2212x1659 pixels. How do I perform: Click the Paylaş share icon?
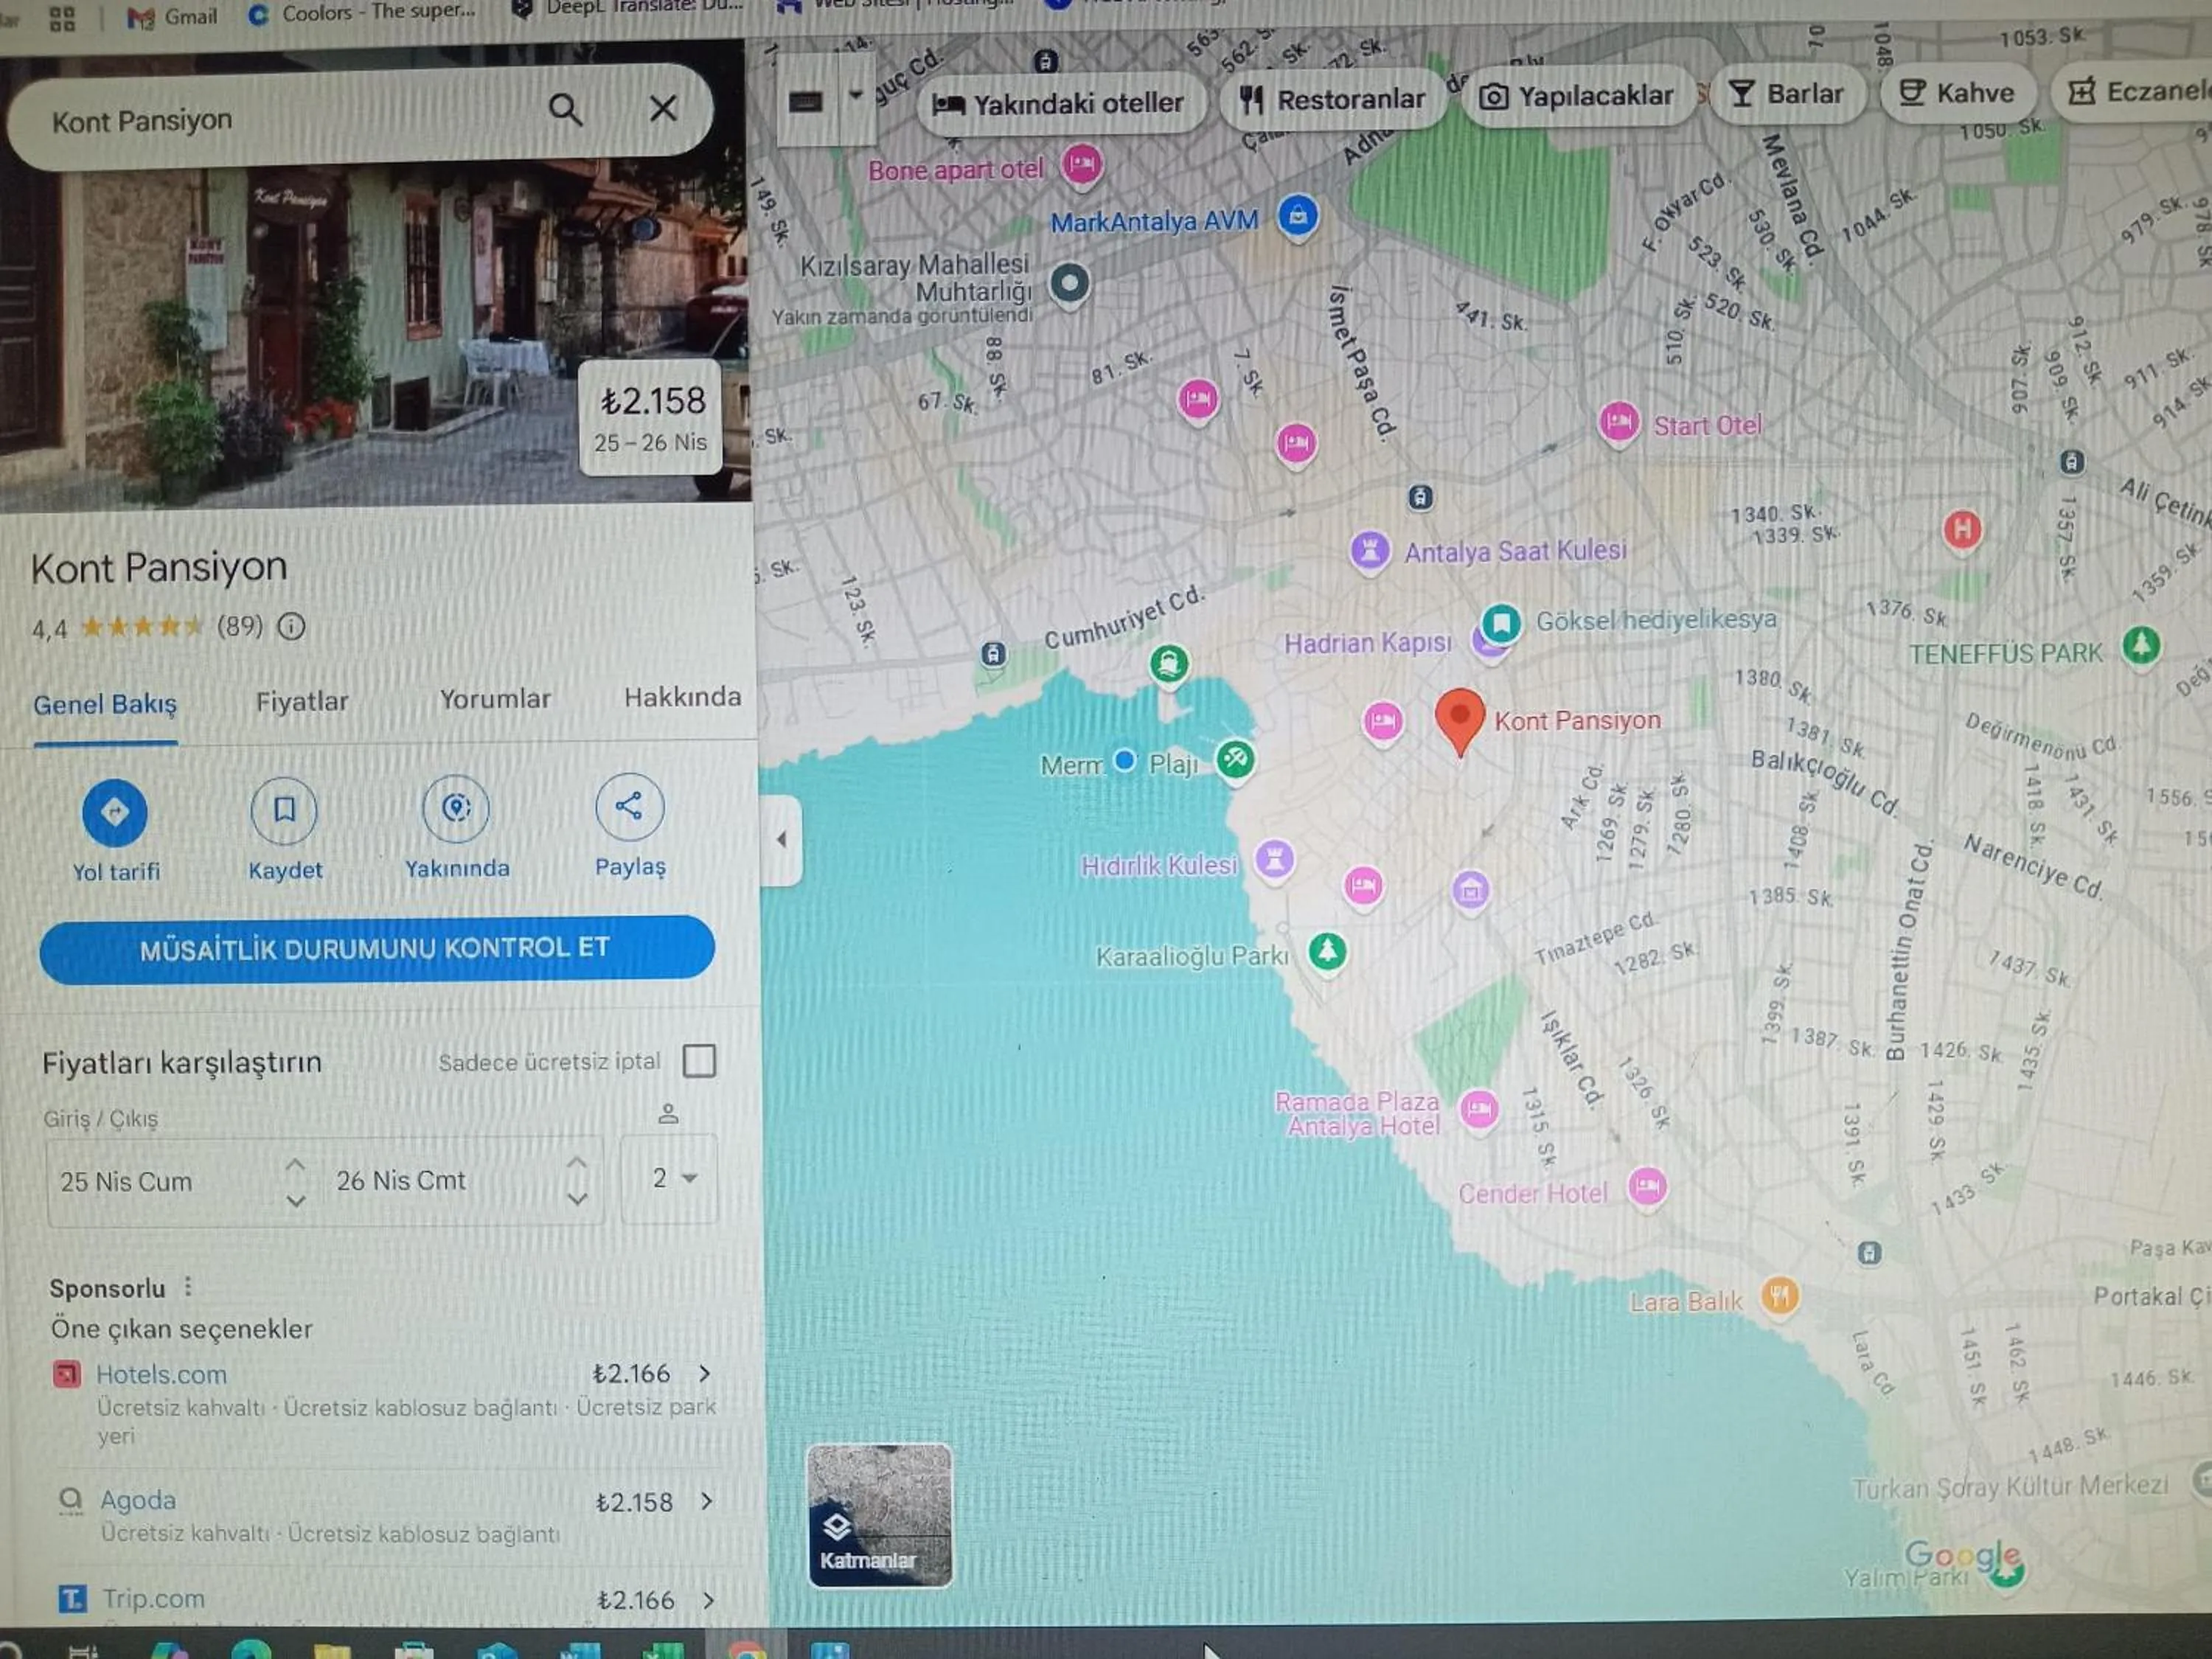coord(628,806)
